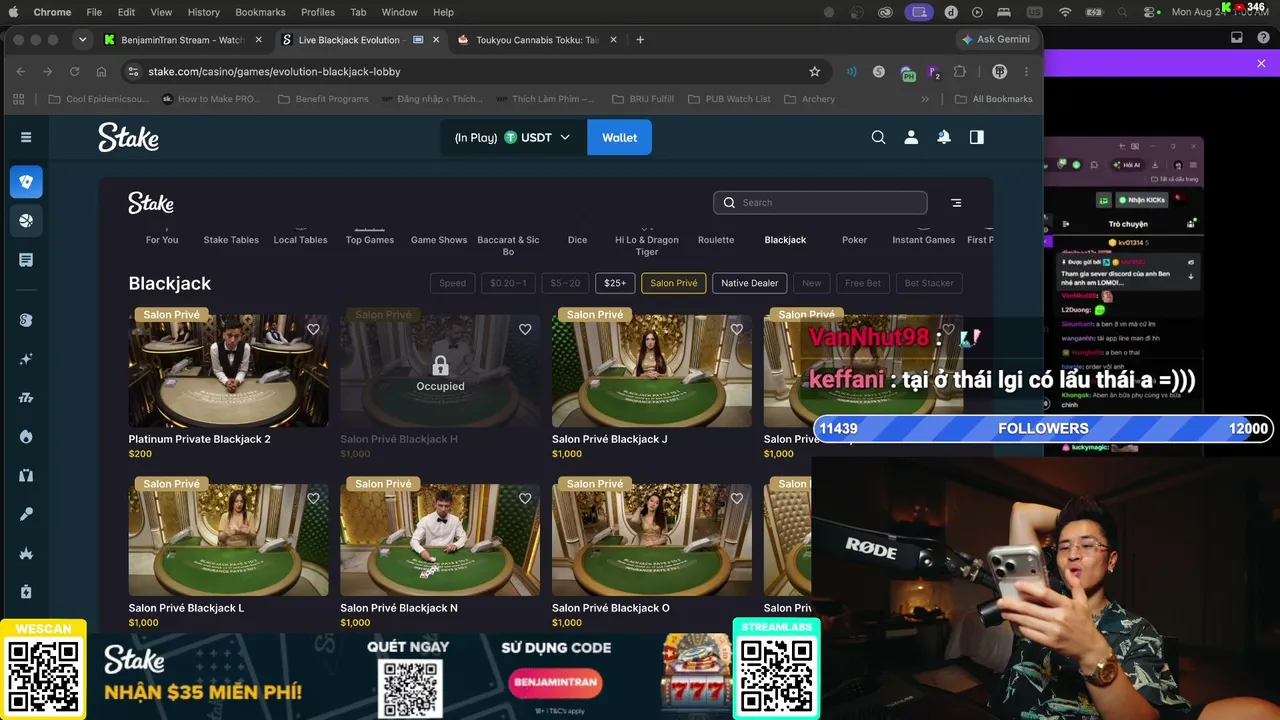Open the bet slip receipt sidebar icon
The height and width of the screenshot is (720, 1280).
26,260
